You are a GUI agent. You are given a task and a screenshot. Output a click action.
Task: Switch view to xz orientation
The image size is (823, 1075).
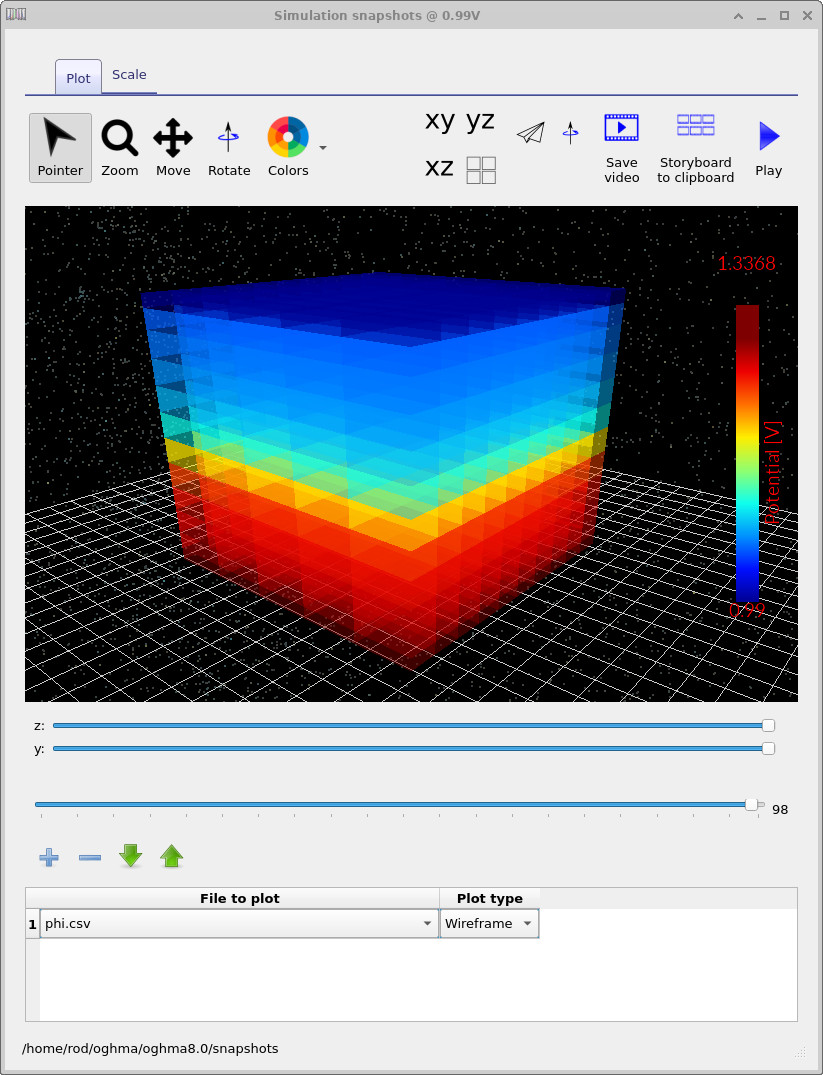pos(439,169)
